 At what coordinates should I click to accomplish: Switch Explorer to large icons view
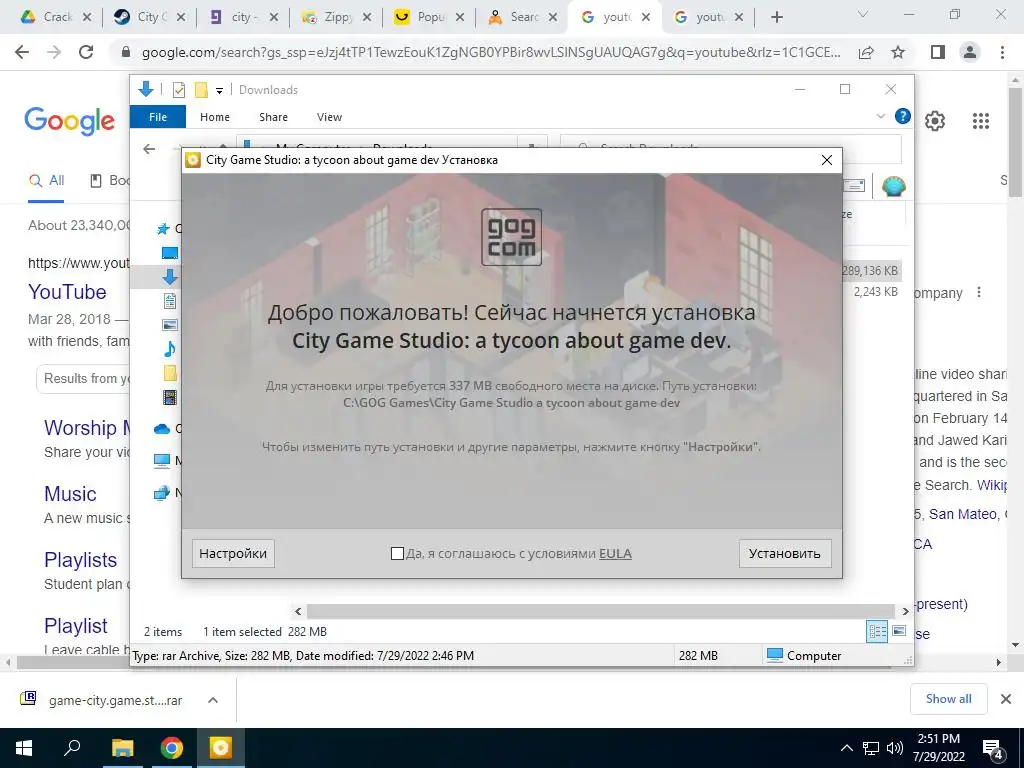pos(899,632)
